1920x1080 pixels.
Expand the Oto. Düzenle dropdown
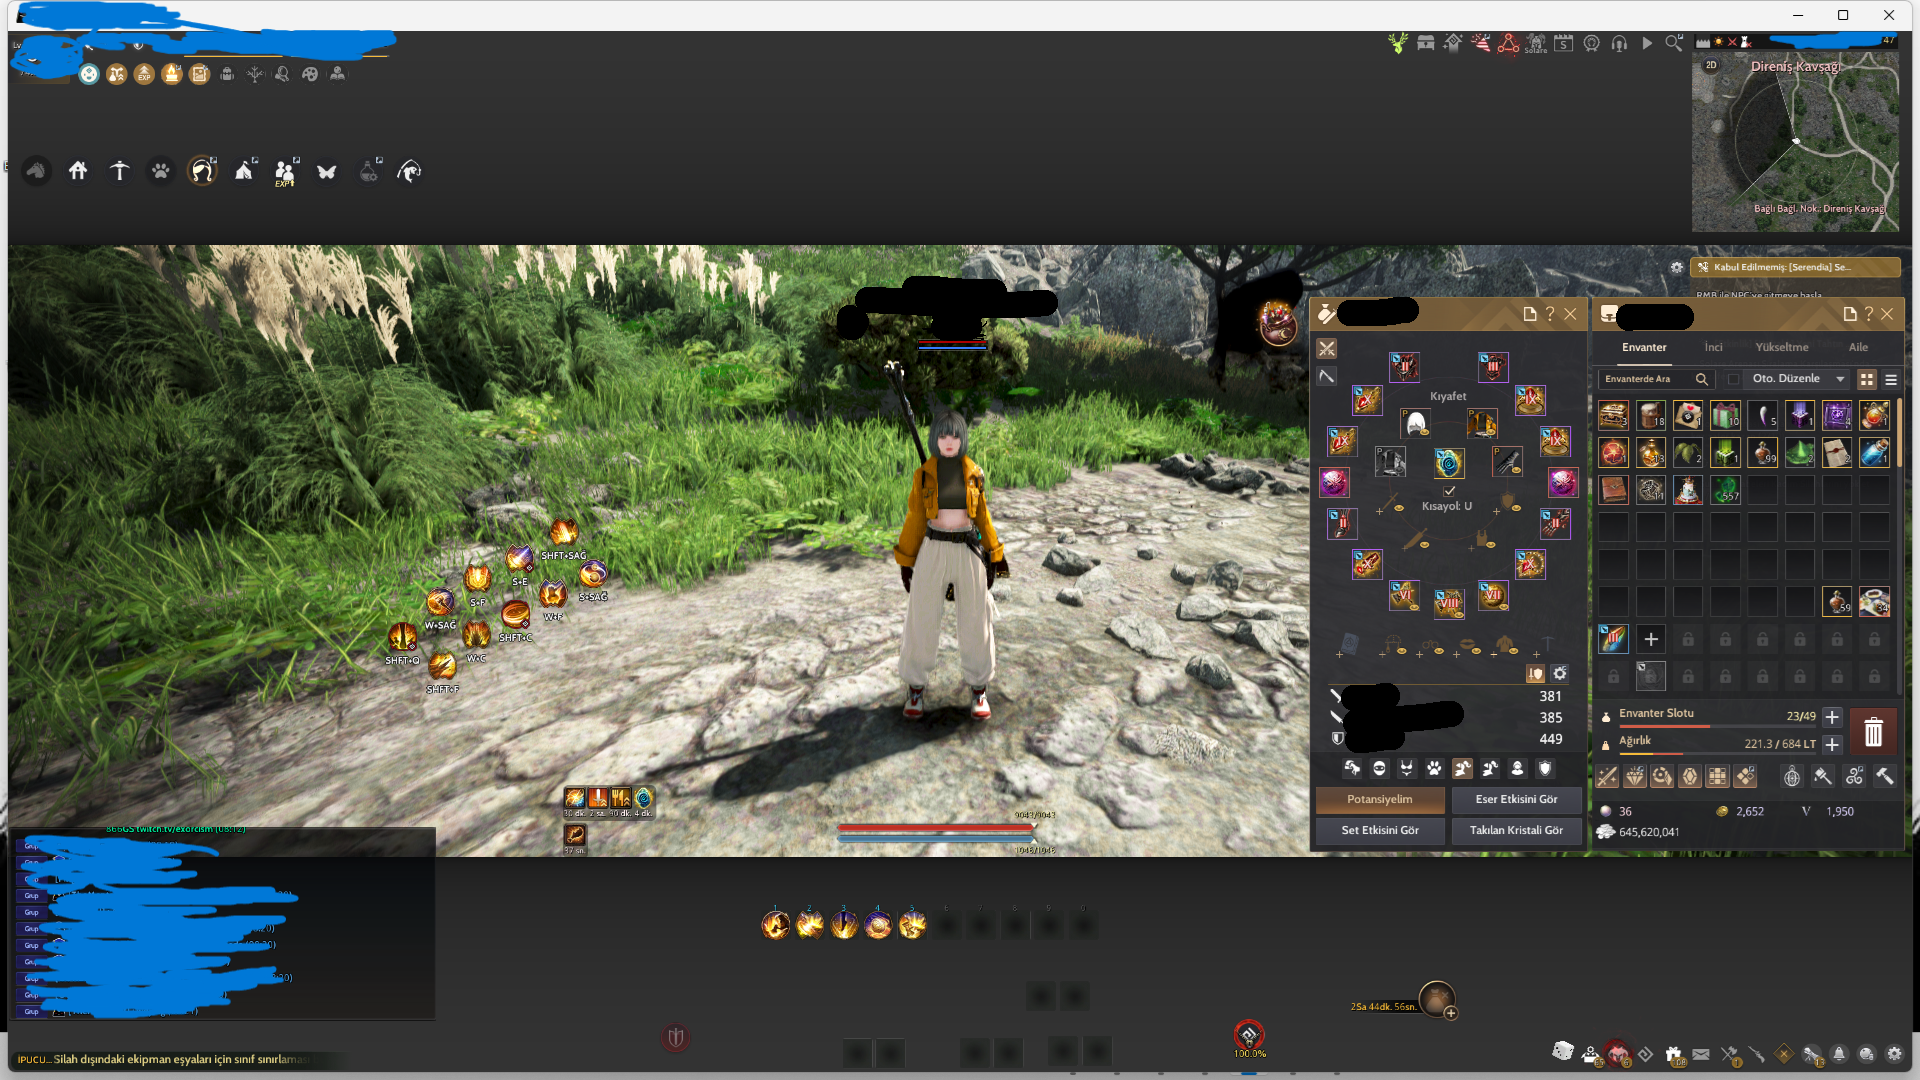click(x=1840, y=379)
